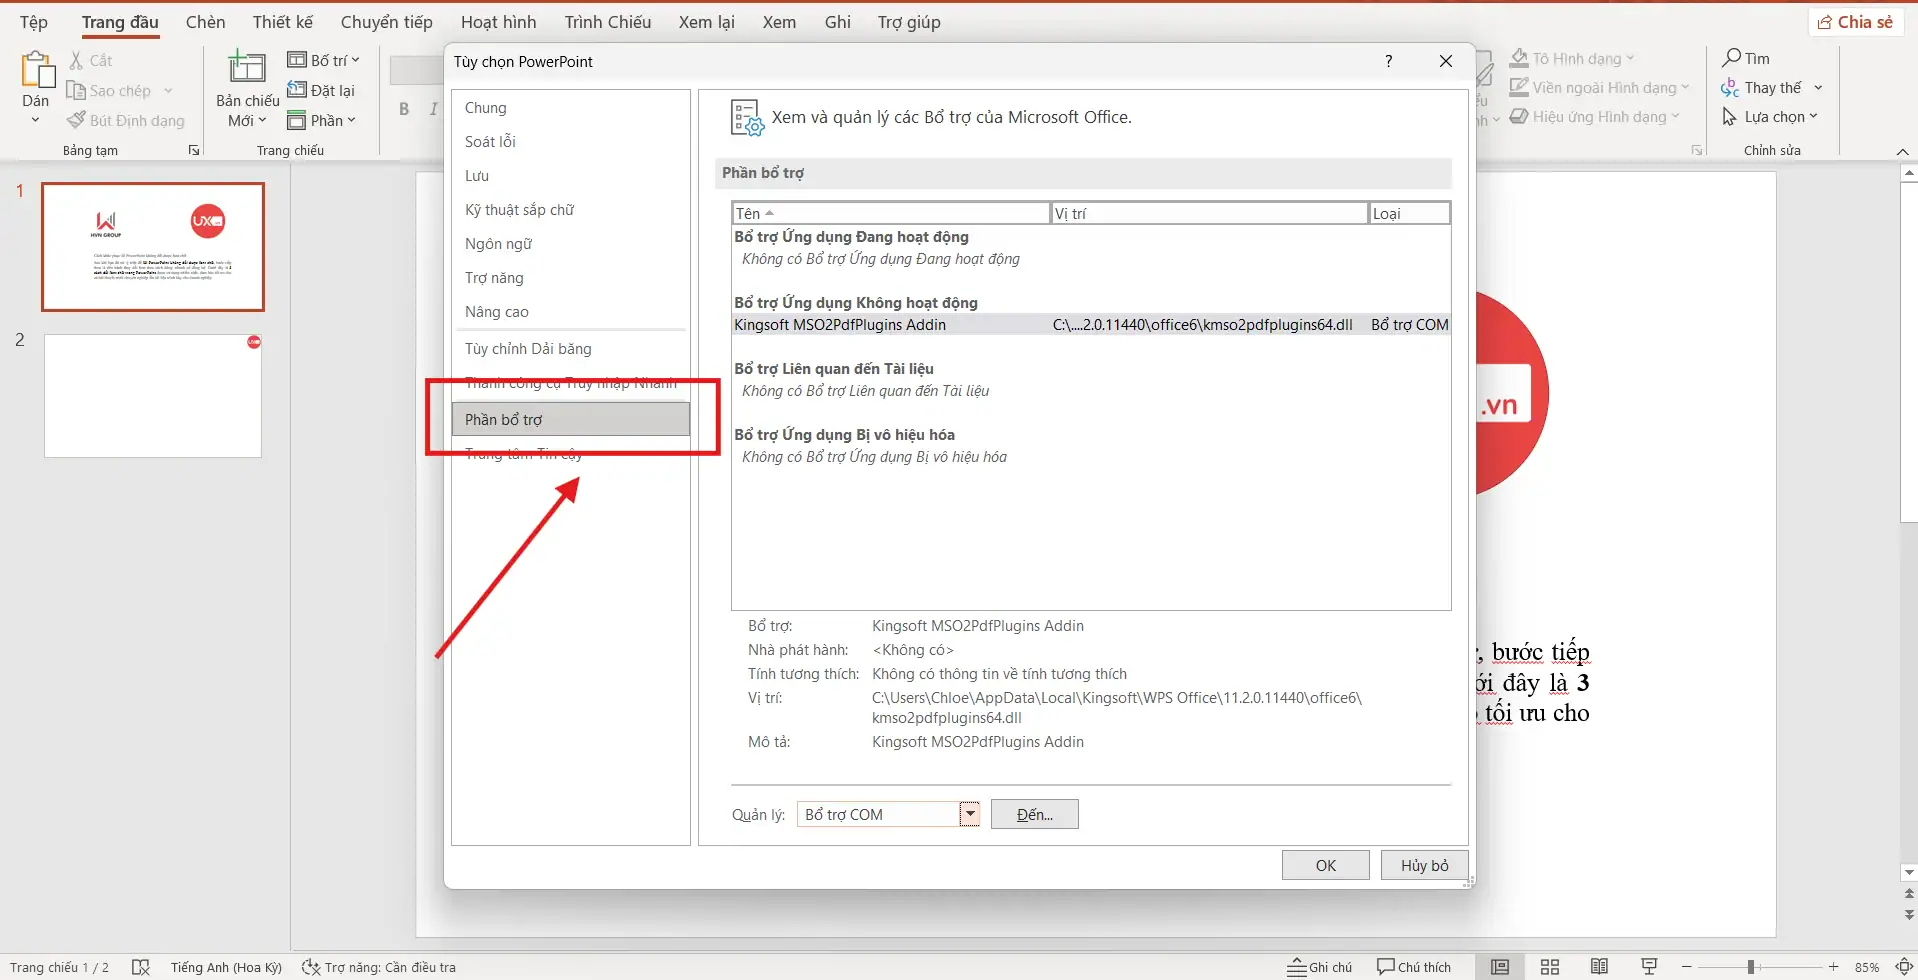Select Nâng cao in options list
Screen dimensions: 1918x980
point(497,312)
